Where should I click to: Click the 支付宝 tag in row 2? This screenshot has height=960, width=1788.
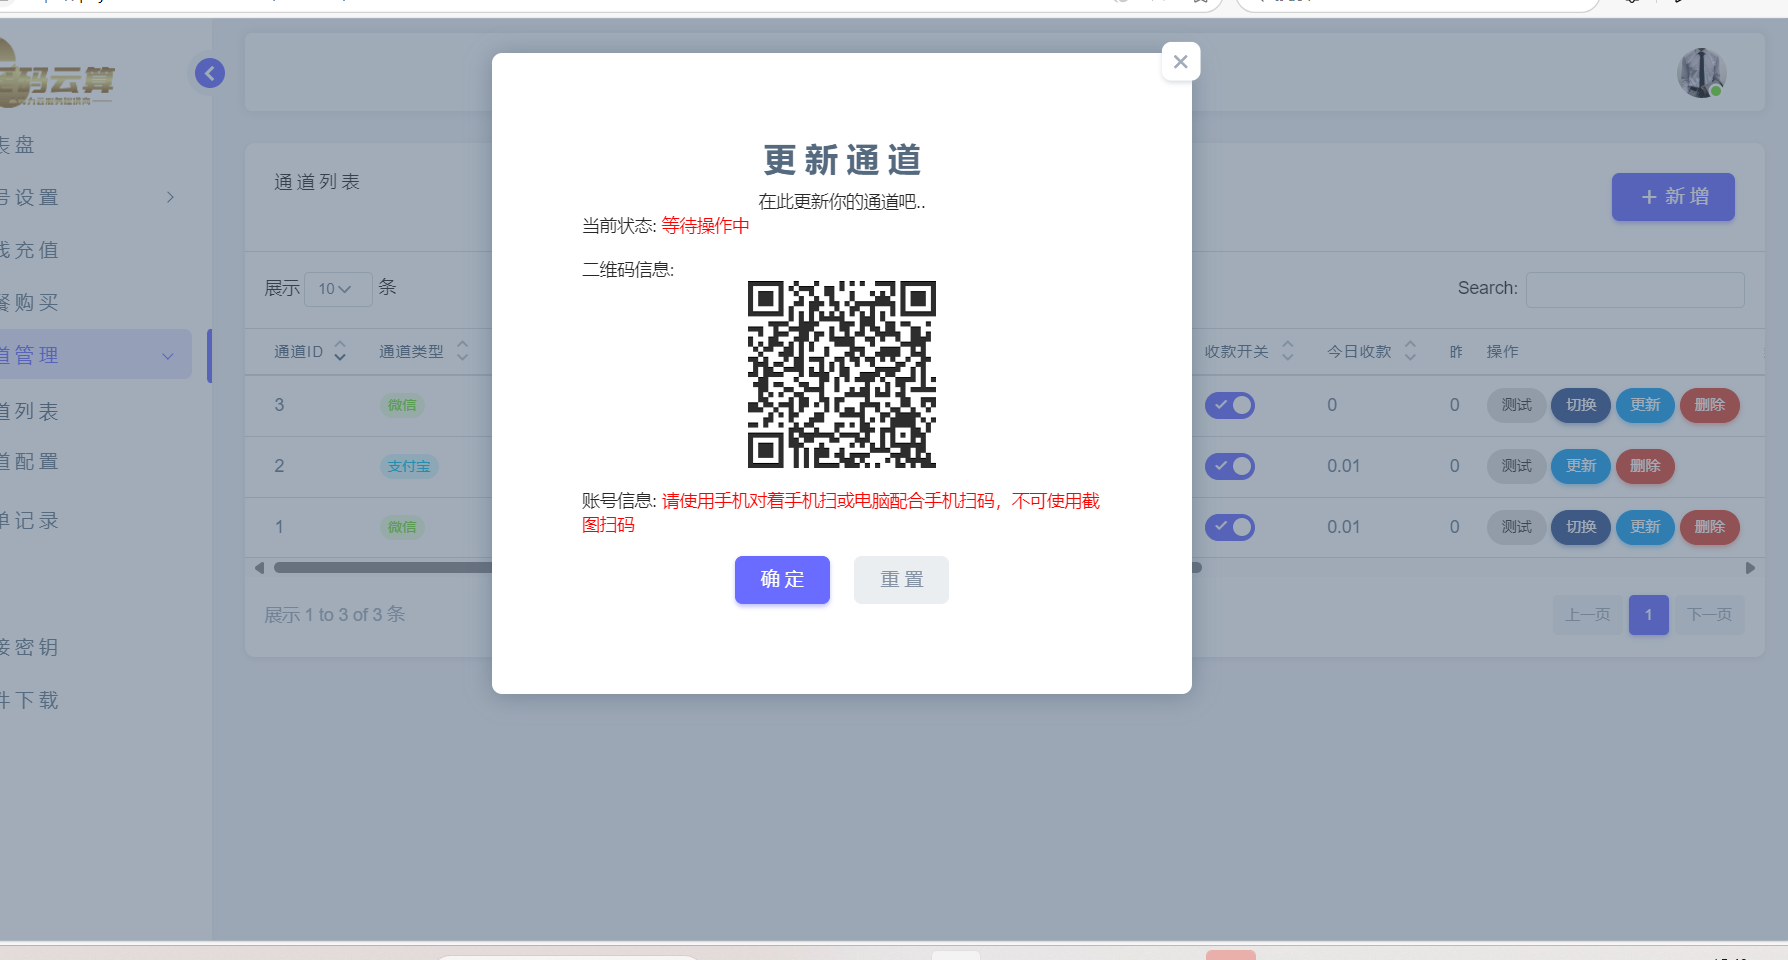click(409, 466)
